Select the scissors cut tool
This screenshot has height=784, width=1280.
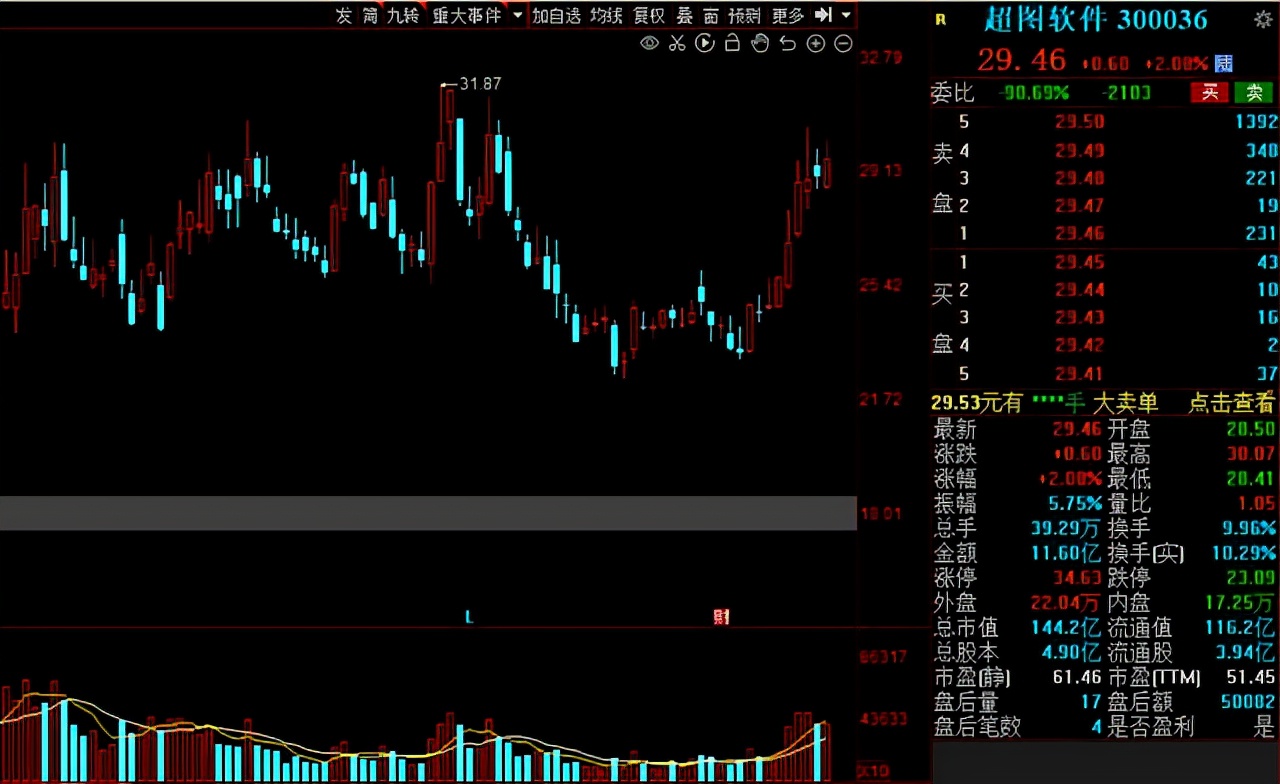point(677,43)
